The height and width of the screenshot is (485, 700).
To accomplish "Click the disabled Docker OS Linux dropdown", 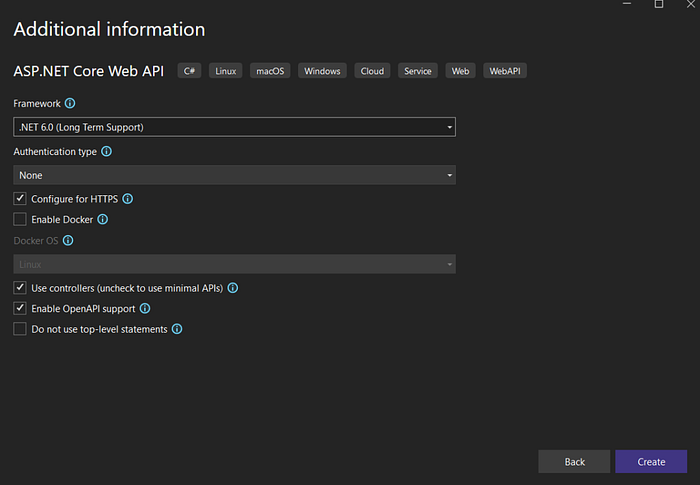I will [x=234, y=264].
